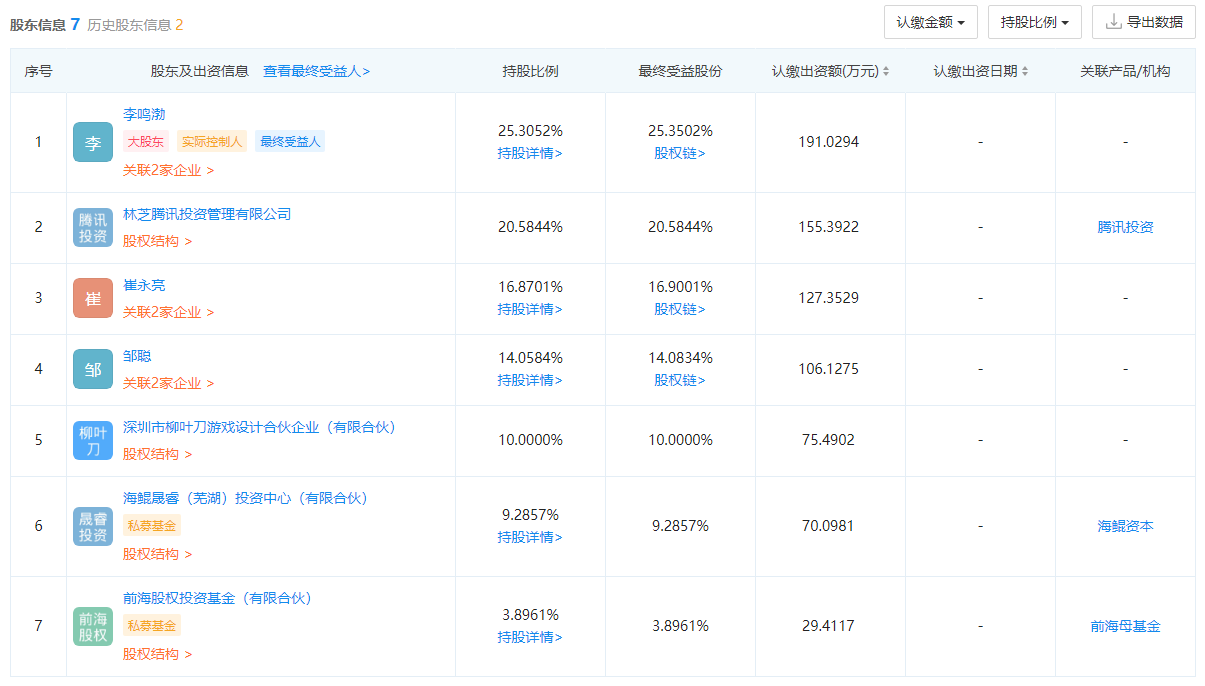Open 股权链 under 16.9001%
Viewport: 1205px width, 686px height.
point(680,309)
